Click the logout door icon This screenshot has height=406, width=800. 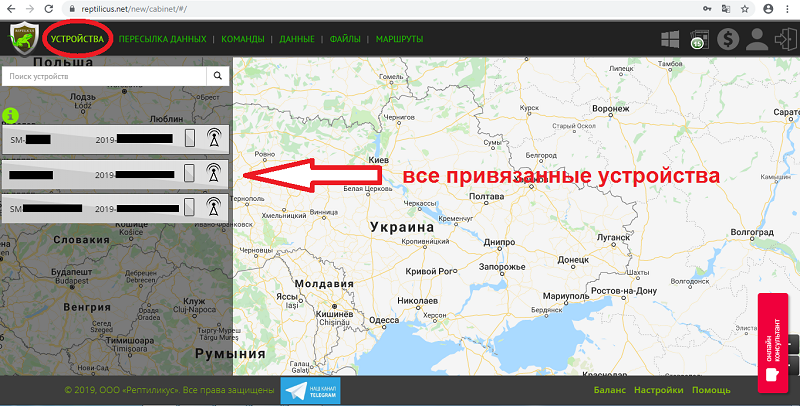click(x=785, y=39)
